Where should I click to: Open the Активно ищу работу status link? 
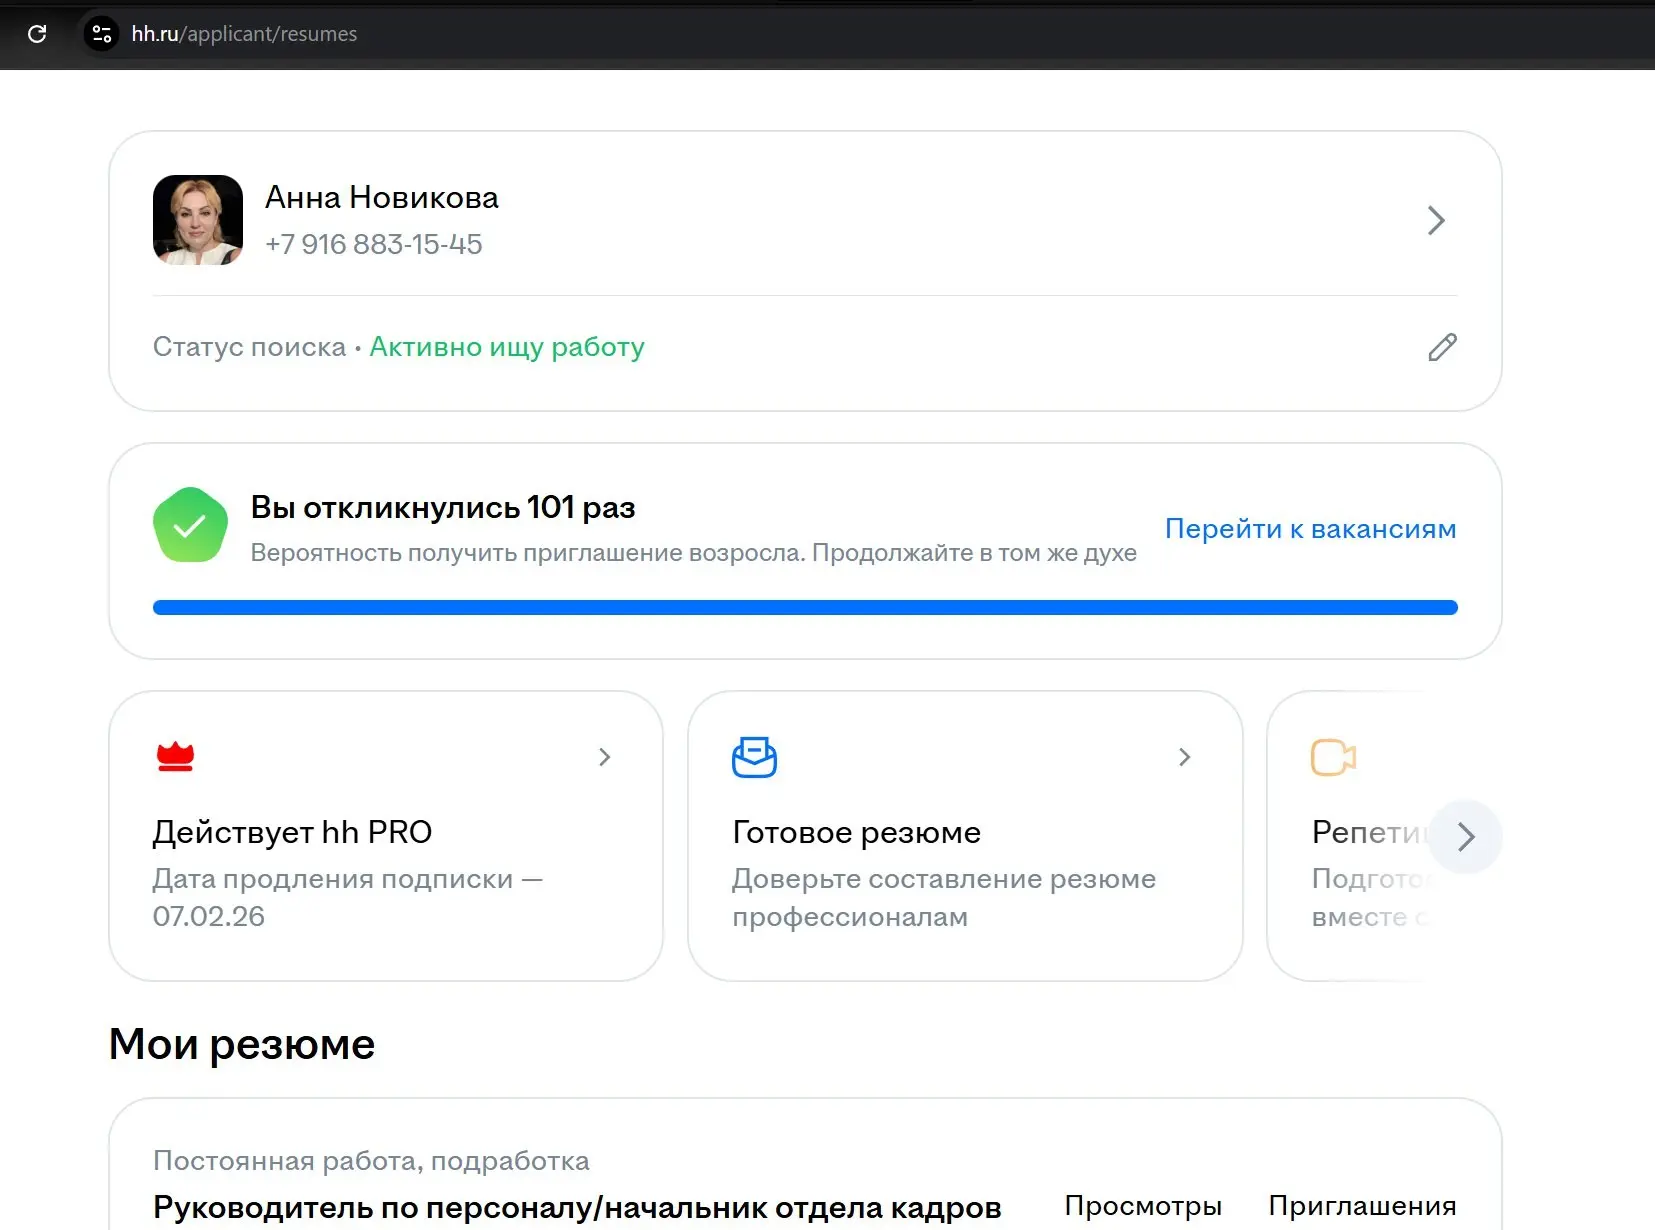click(x=506, y=347)
